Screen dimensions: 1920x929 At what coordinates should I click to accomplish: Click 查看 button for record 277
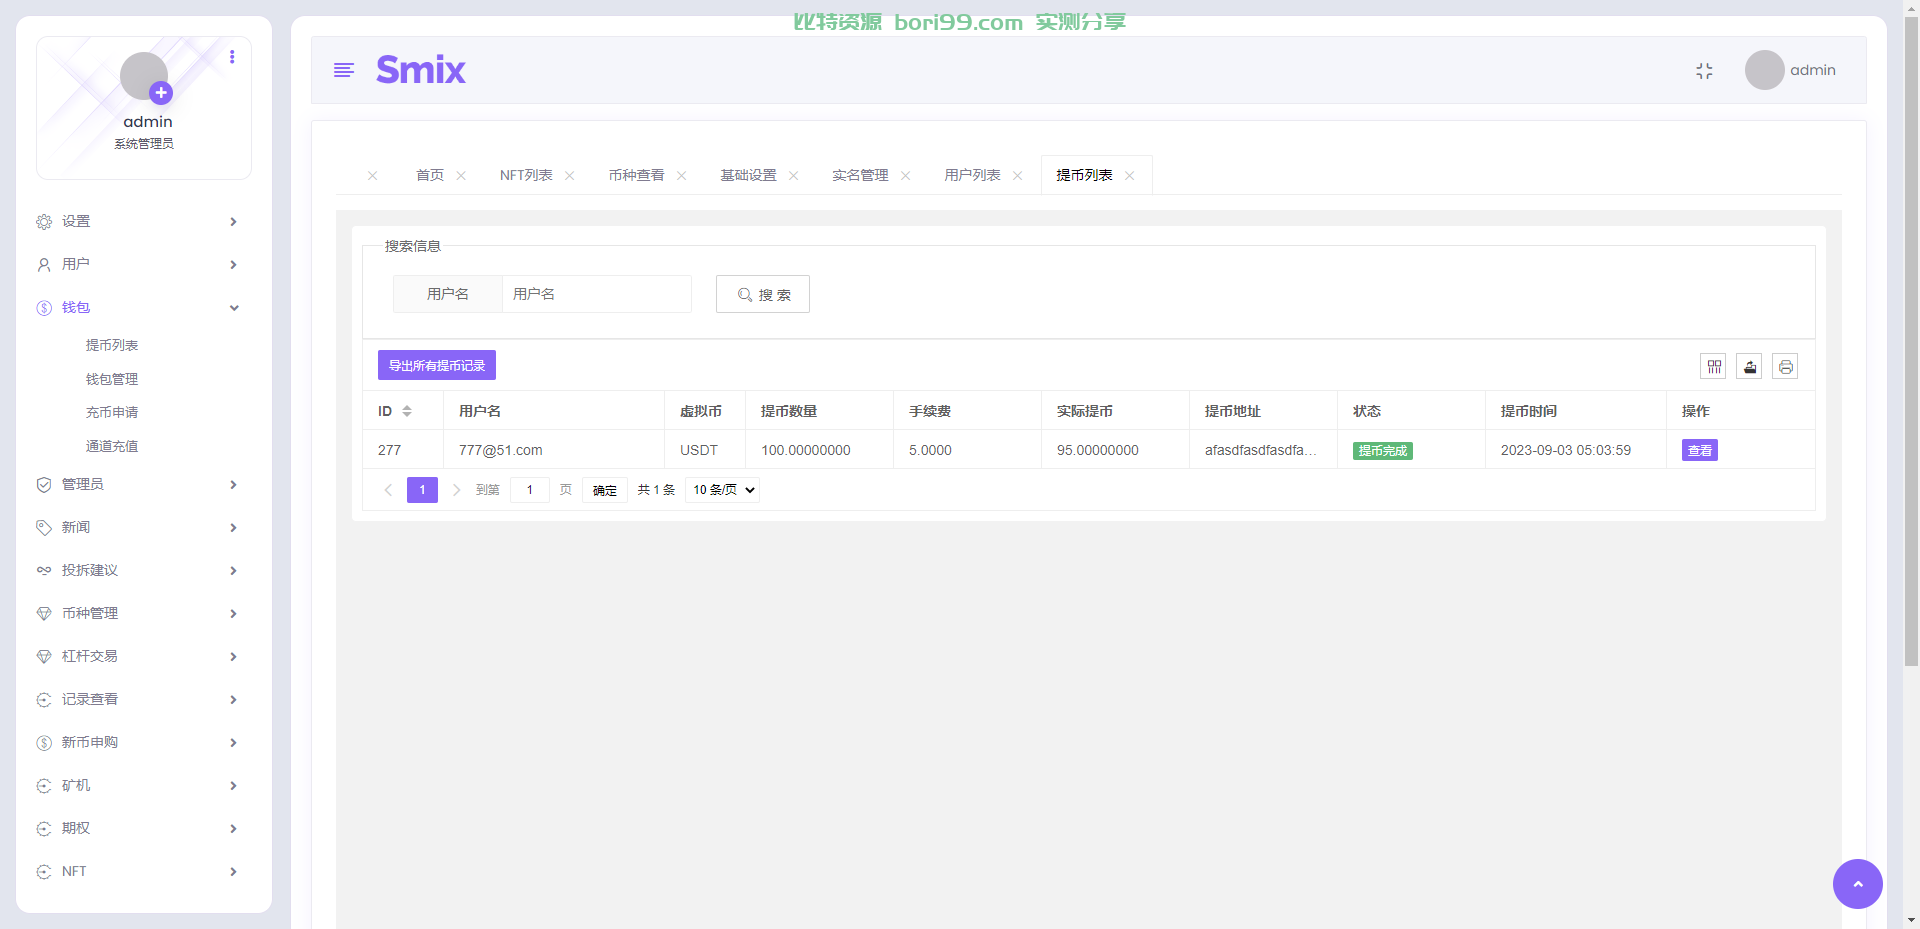point(1700,451)
